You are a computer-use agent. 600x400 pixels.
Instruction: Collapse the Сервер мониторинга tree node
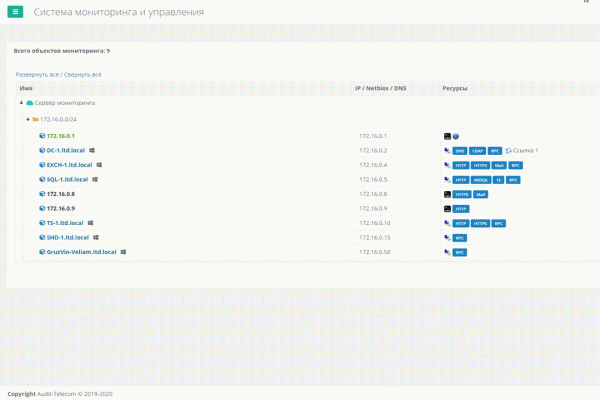pos(21,103)
